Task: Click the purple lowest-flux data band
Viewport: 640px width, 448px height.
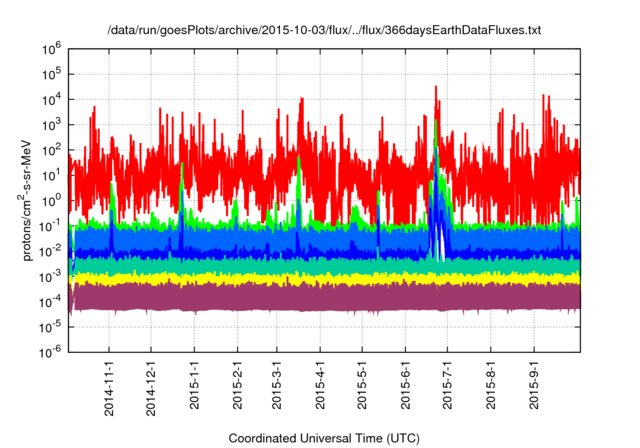Action: click(x=324, y=298)
